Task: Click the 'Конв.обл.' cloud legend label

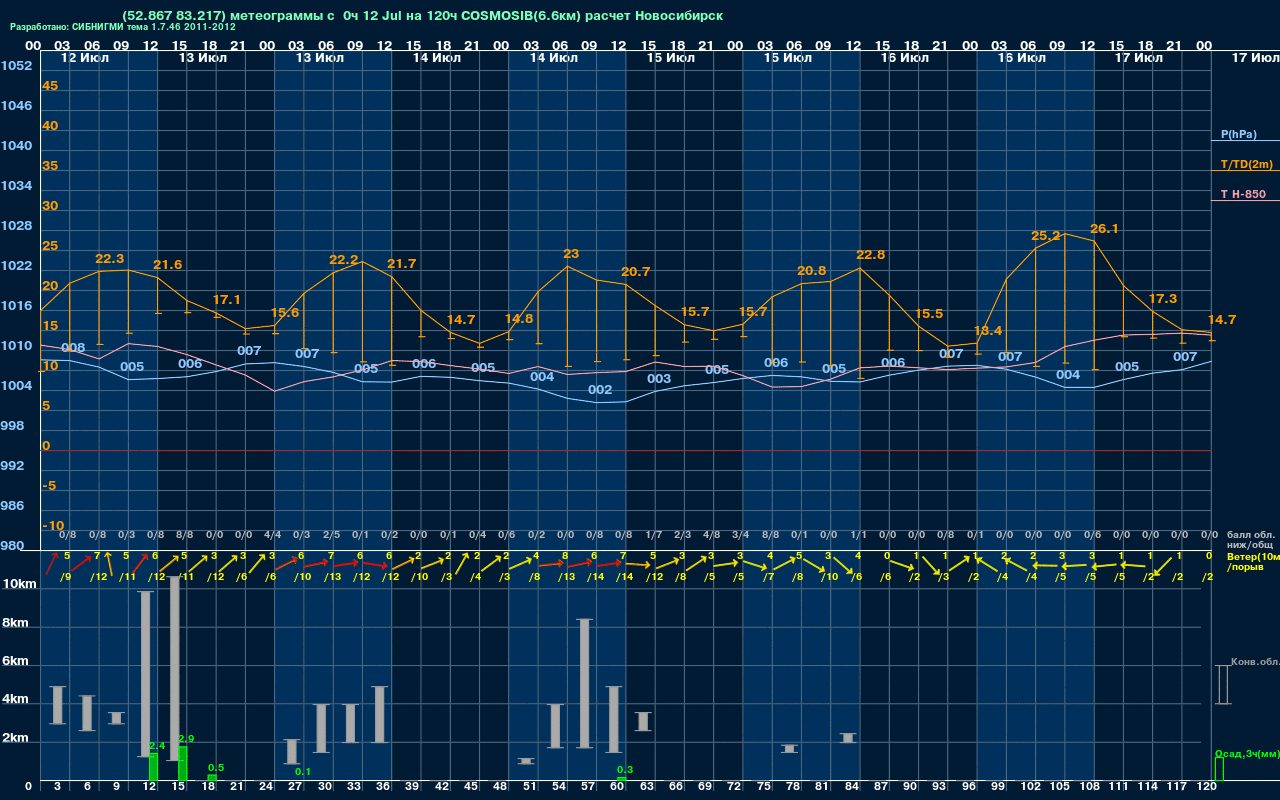Action: coord(1255,662)
